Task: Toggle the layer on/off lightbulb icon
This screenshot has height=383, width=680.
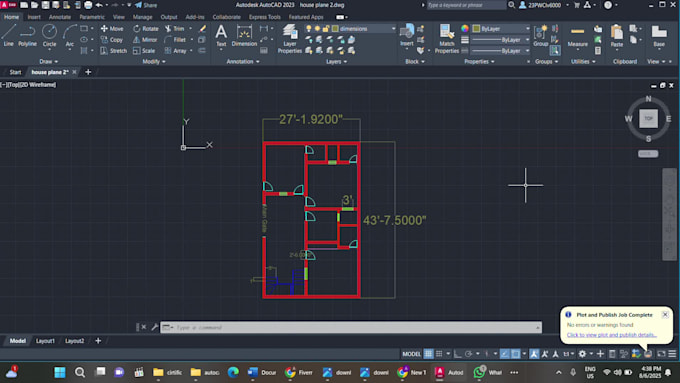Action: pyautogui.click(x=308, y=29)
